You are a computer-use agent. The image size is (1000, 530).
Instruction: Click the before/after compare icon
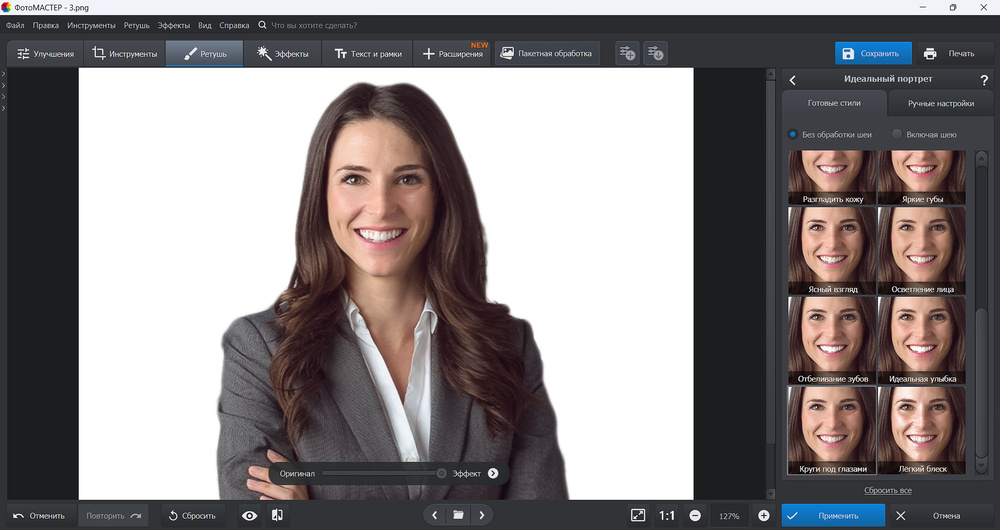277,515
